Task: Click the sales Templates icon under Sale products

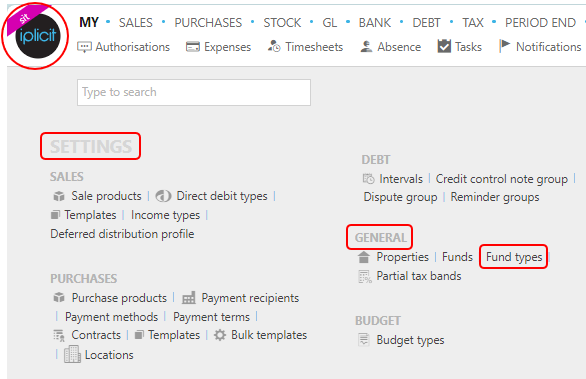Action: click(x=55, y=215)
